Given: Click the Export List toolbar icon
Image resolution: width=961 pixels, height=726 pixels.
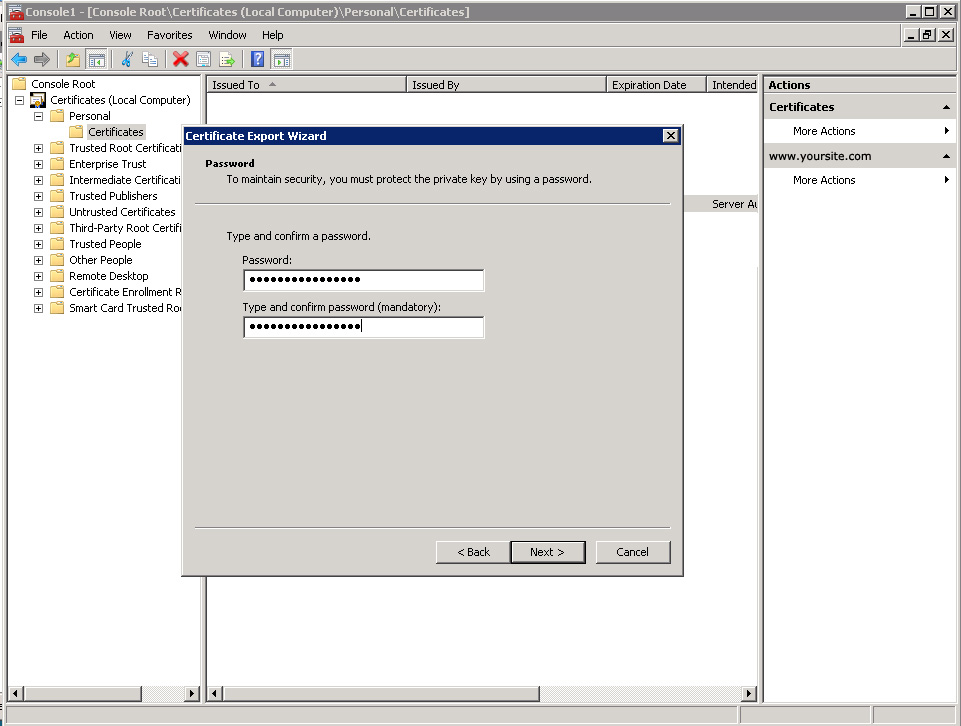Looking at the screenshot, I should [227, 59].
